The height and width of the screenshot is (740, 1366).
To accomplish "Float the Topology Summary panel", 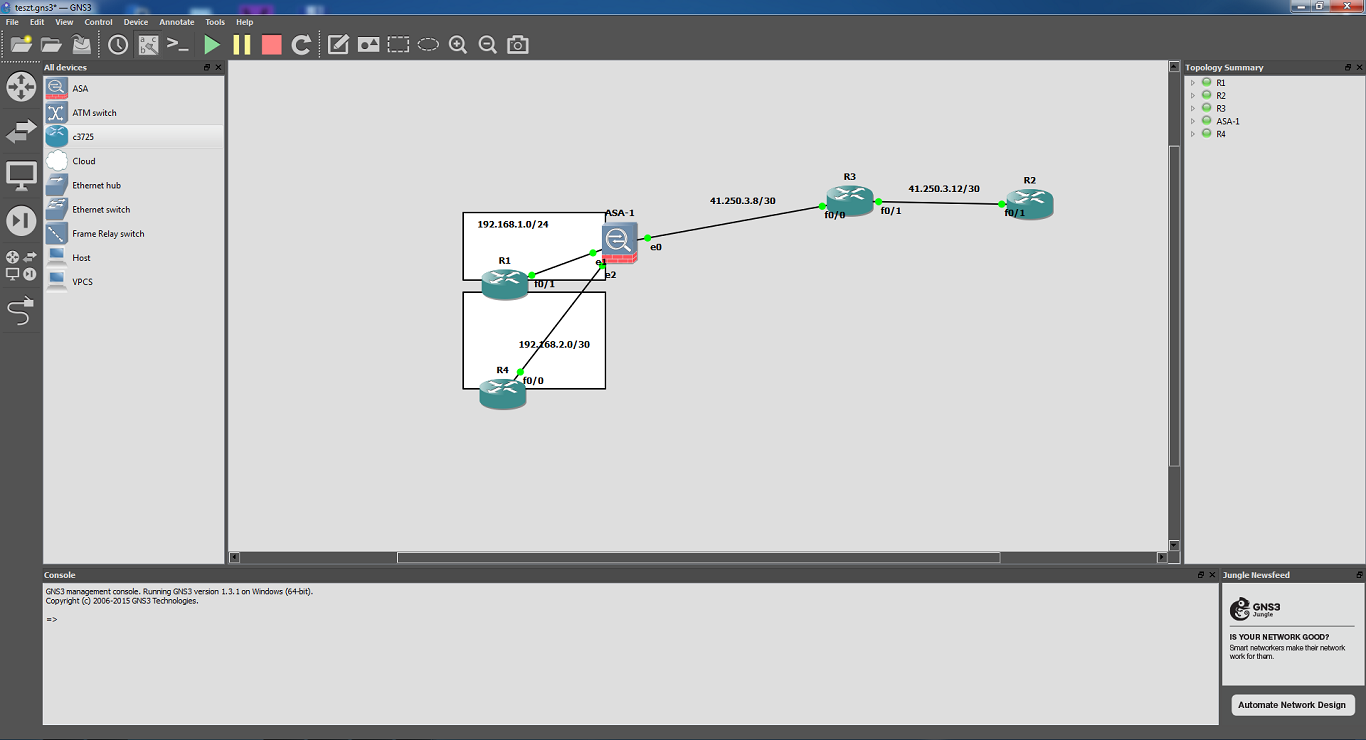I will (x=1348, y=67).
